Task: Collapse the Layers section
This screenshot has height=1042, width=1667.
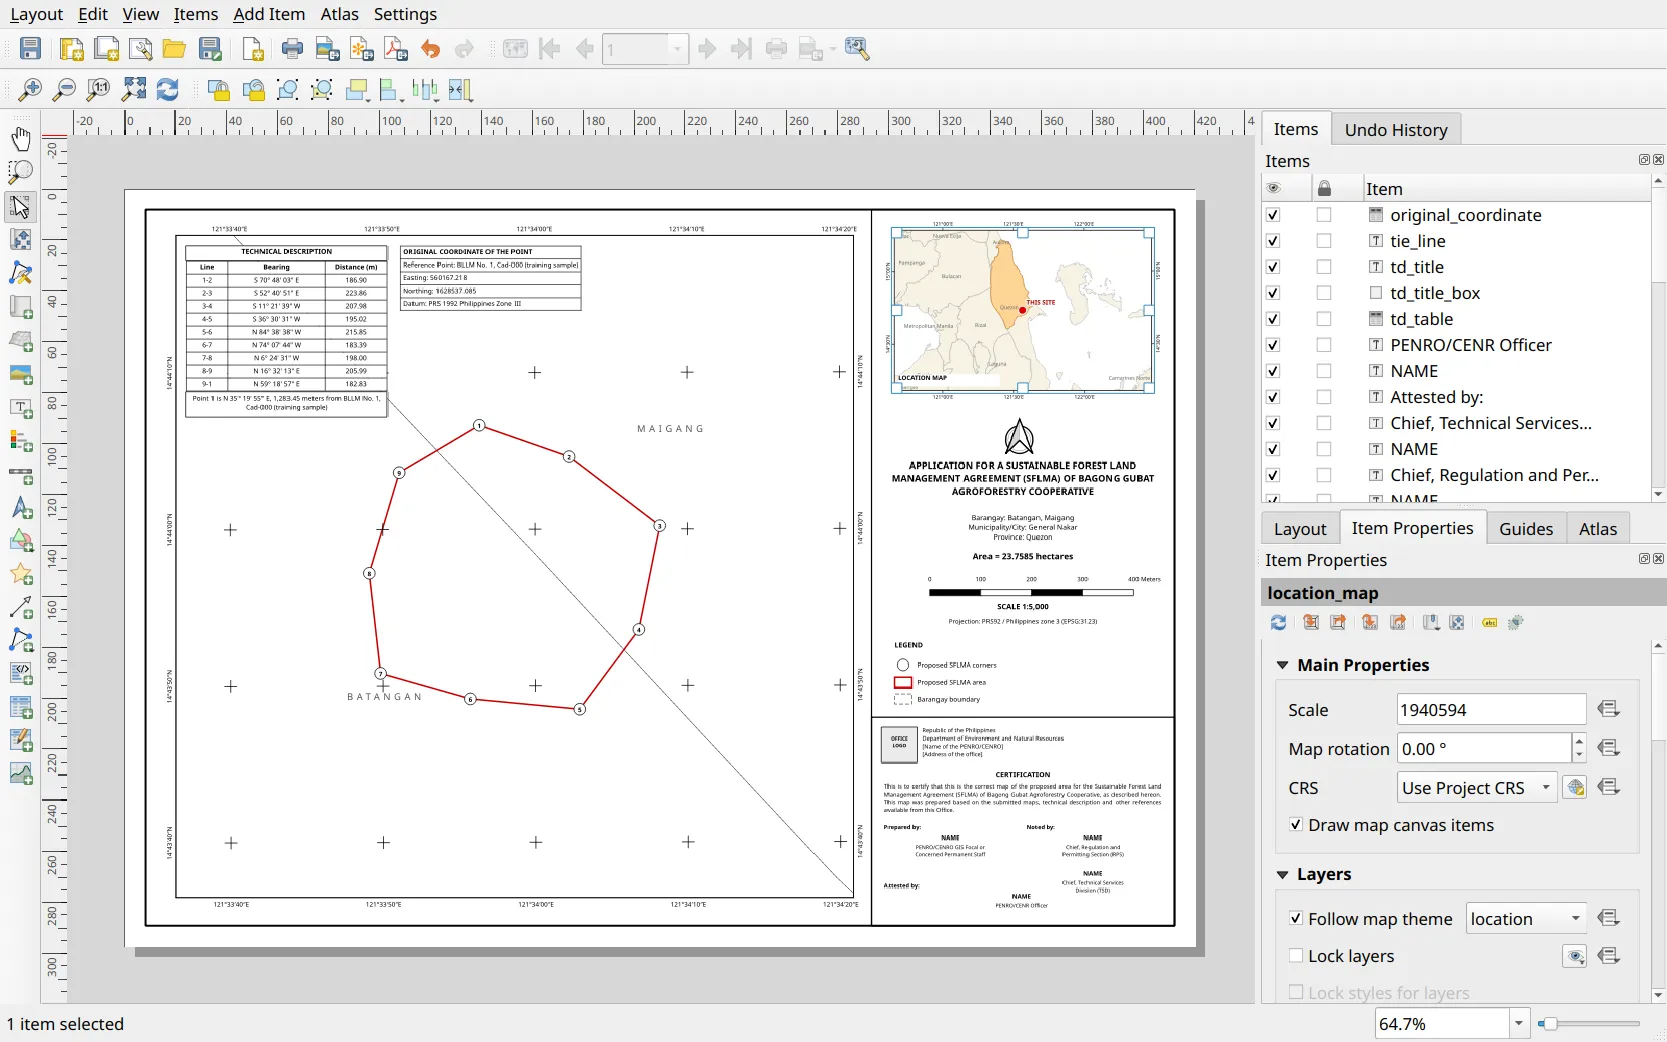Action: click(x=1283, y=875)
